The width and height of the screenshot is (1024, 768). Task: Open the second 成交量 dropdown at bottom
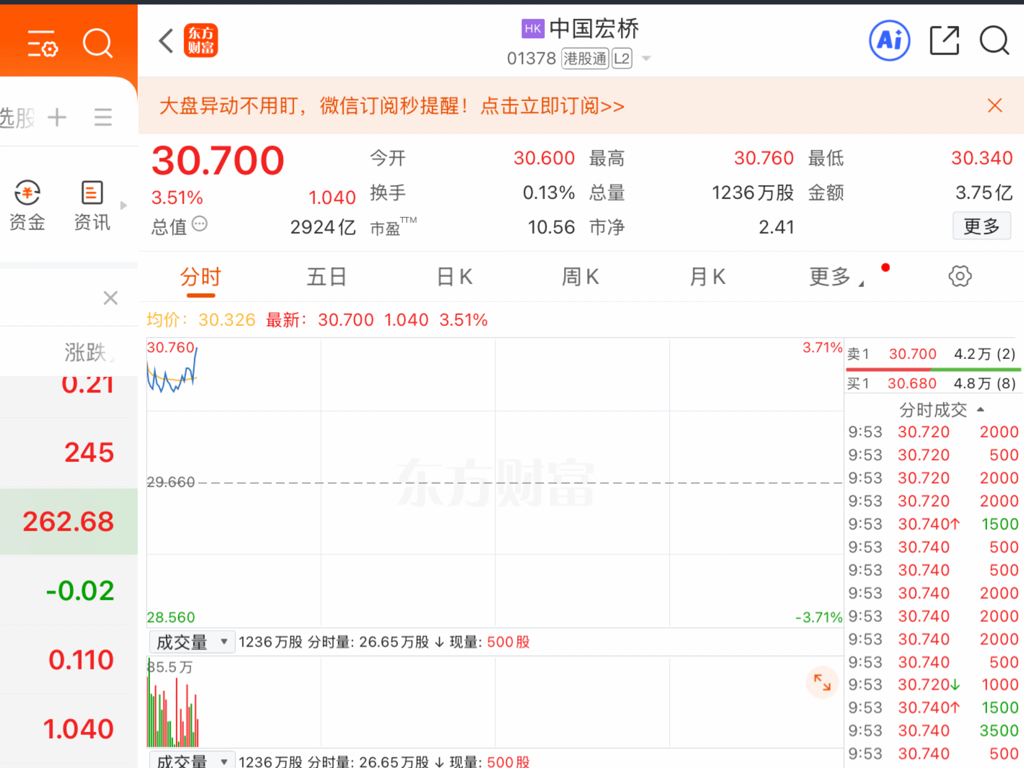tap(191, 760)
